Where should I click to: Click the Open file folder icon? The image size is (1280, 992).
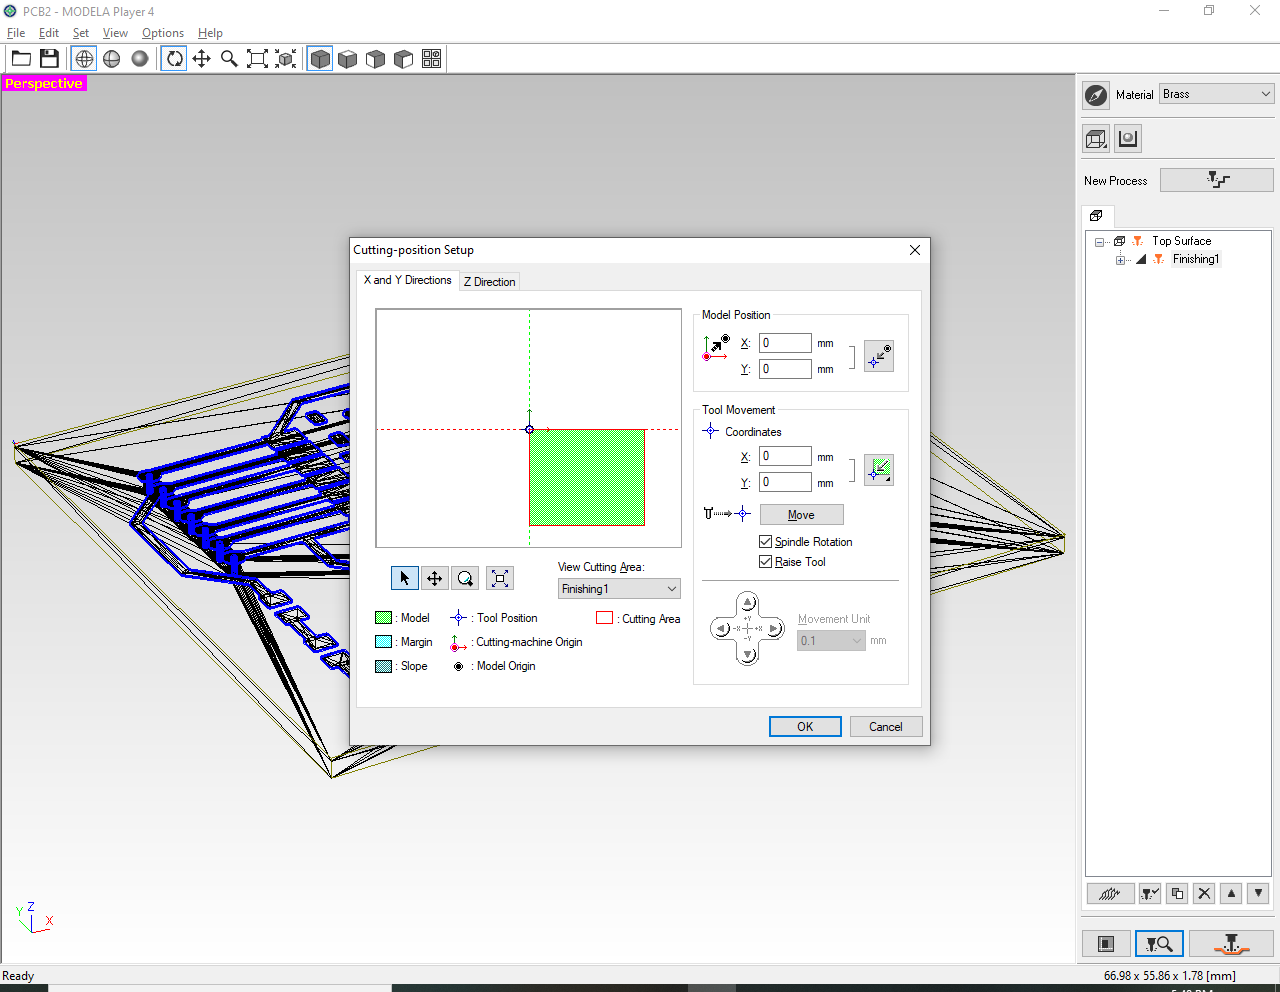(x=21, y=59)
